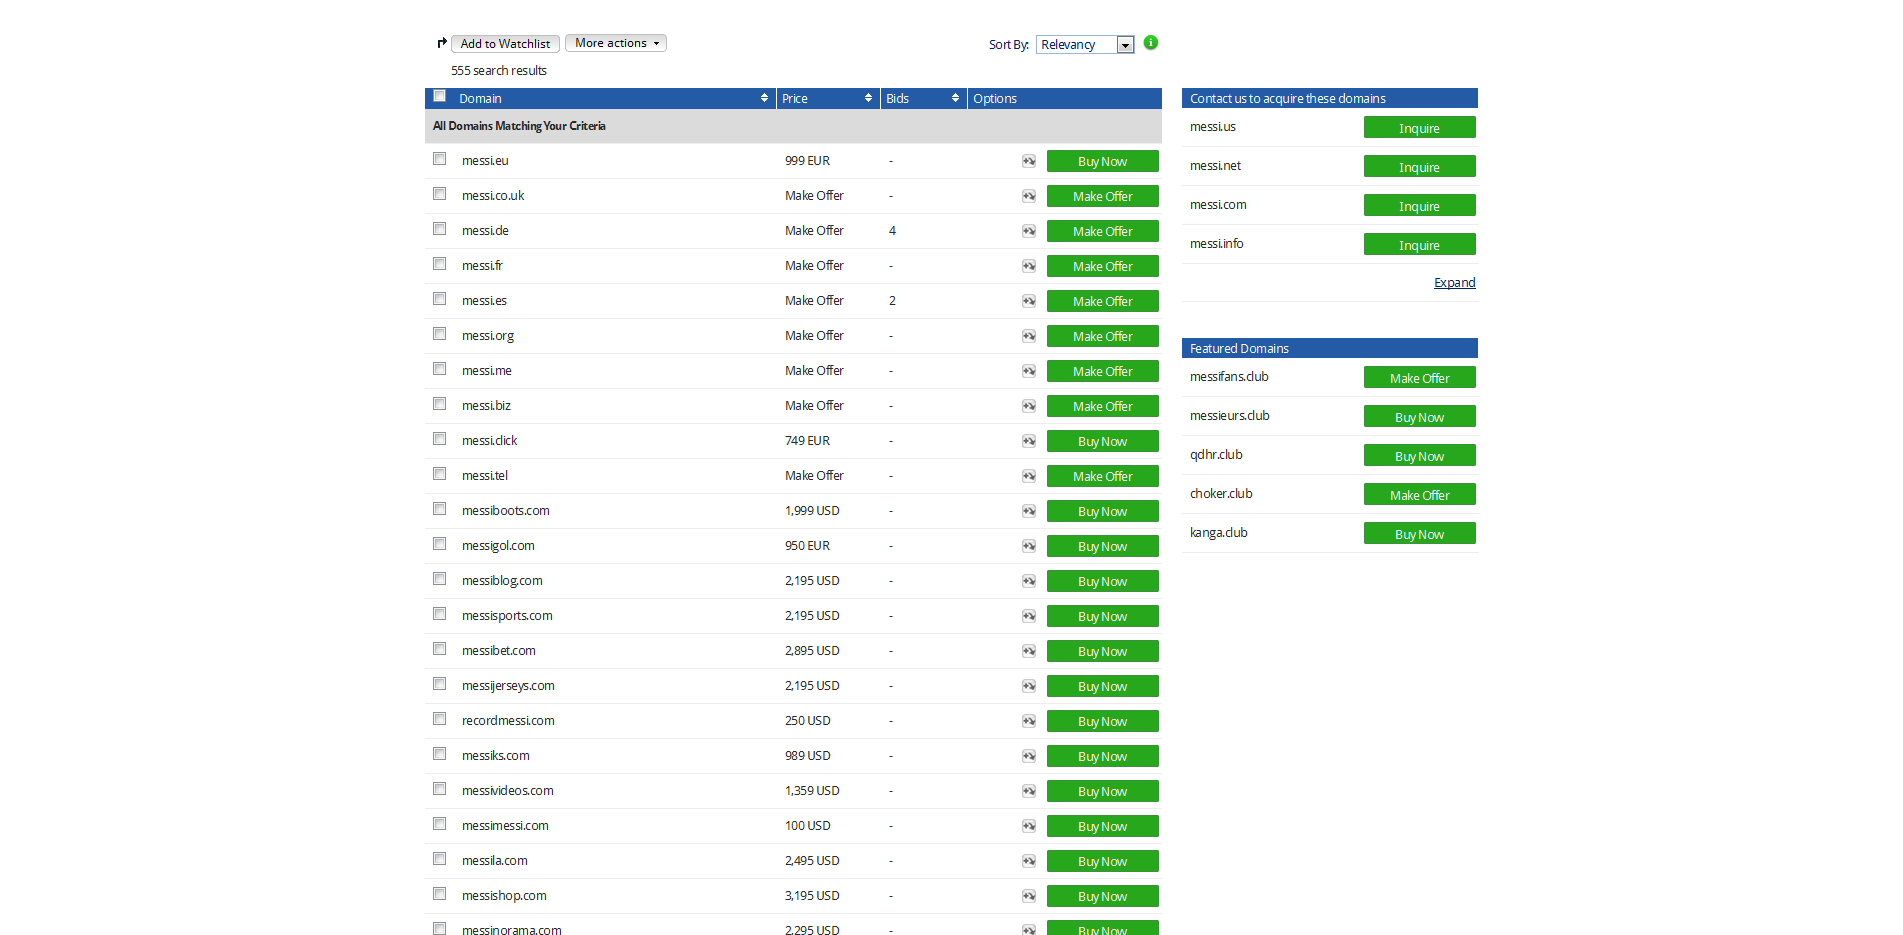Check the box for messi.org

coord(439,334)
